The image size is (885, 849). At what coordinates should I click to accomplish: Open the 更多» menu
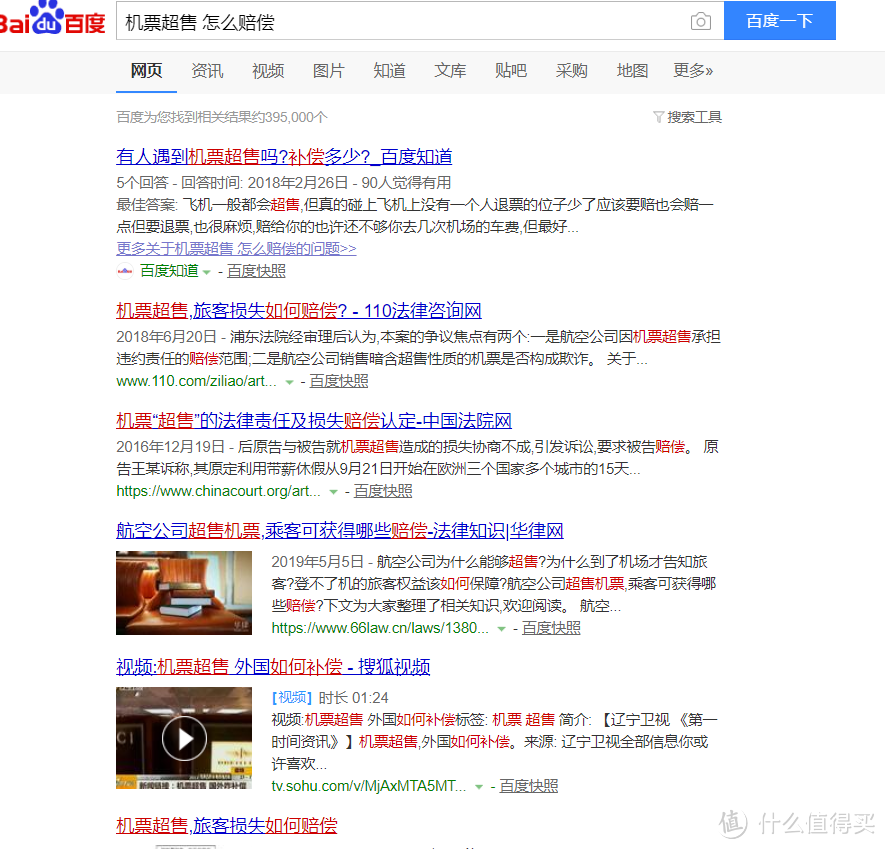pyautogui.click(x=693, y=71)
